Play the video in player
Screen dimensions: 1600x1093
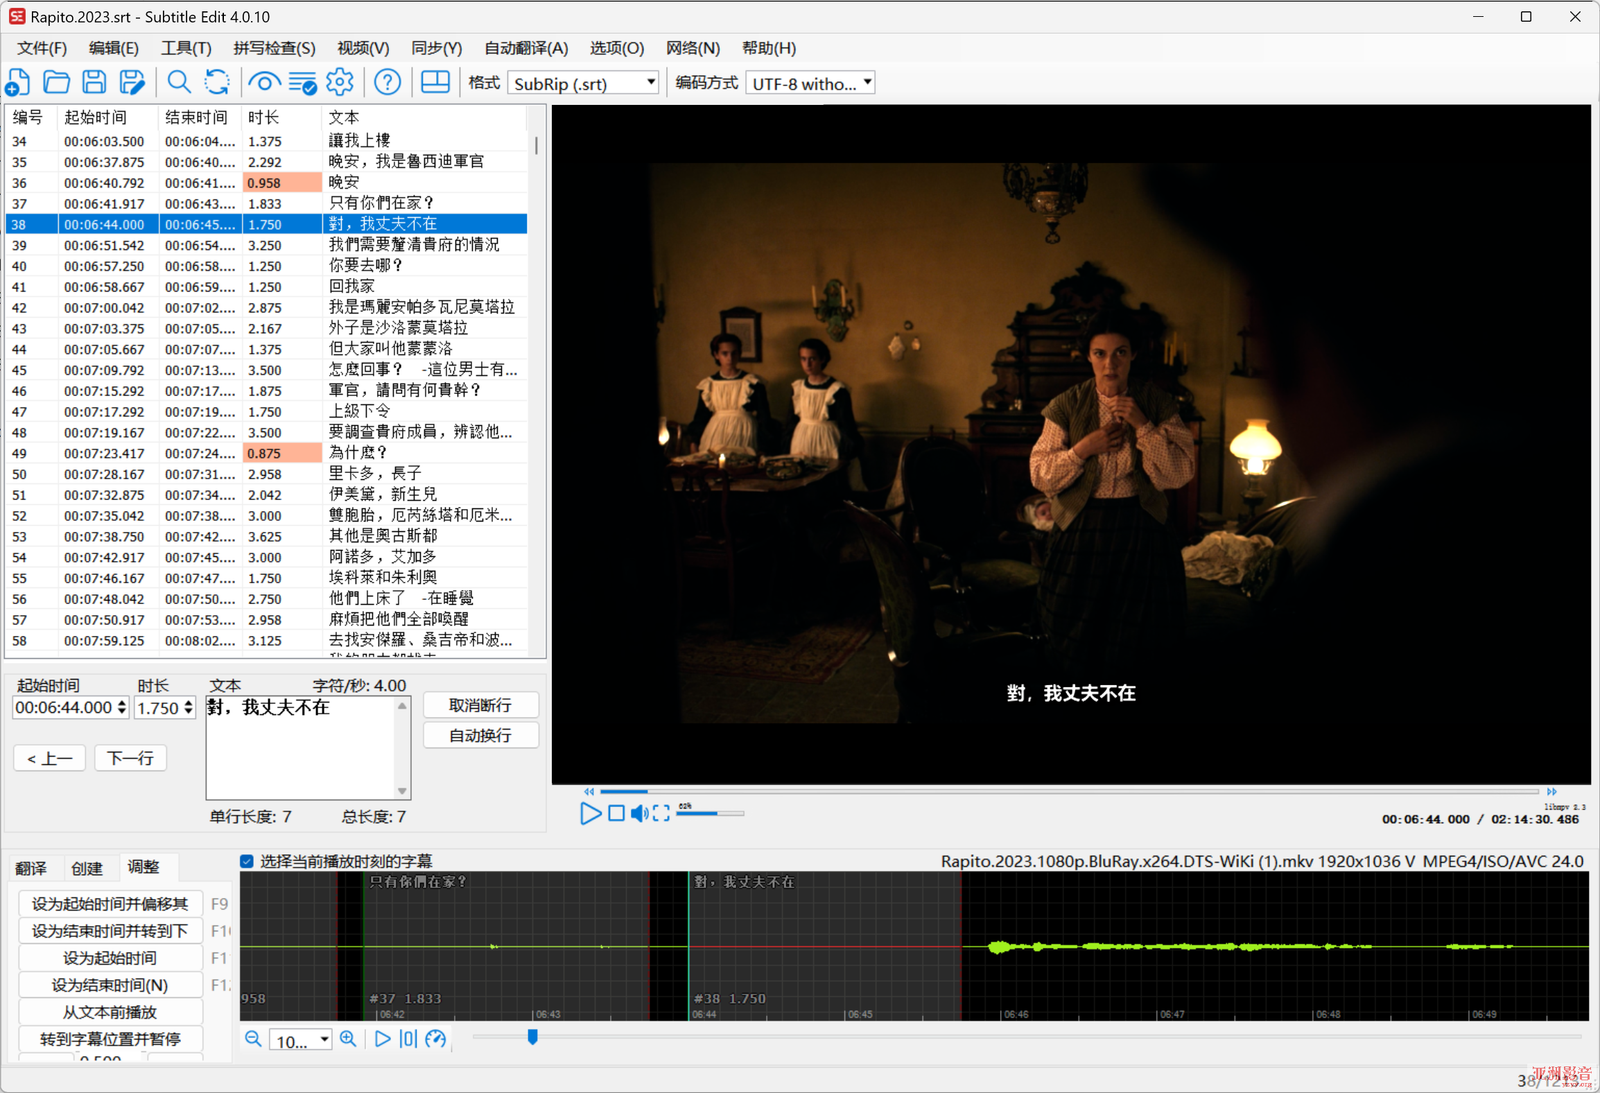pyautogui.click(x=590, y=814)
